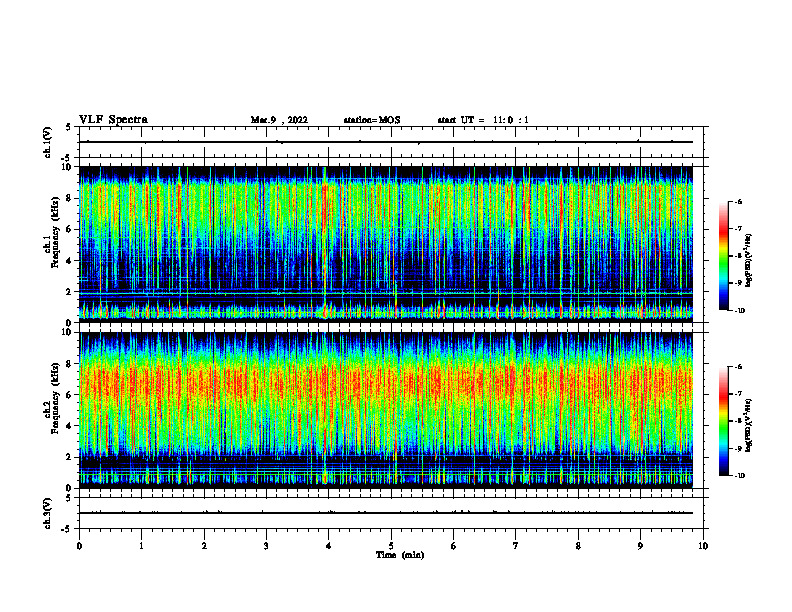Click the "-10" label on ch.1 colorbar
The image size is (792, 612).
pyautogui.click(x=740, y=311)
